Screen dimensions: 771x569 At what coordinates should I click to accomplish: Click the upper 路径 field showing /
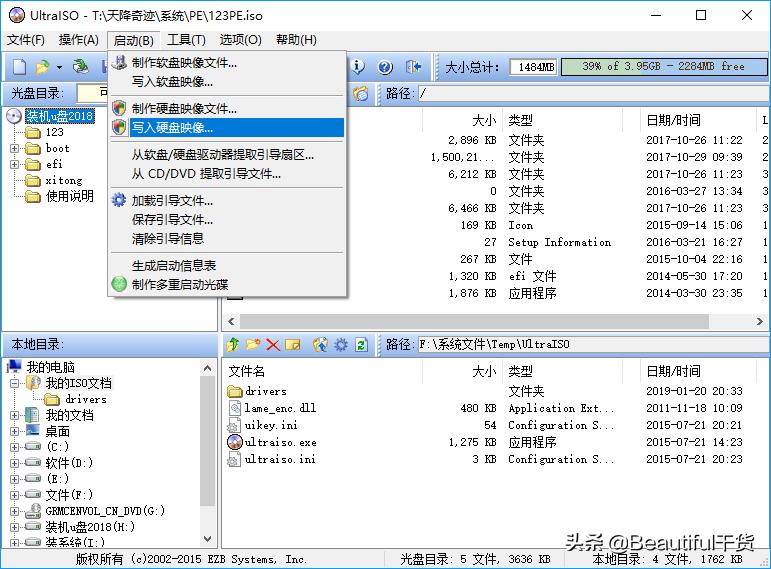coord(593,93)
